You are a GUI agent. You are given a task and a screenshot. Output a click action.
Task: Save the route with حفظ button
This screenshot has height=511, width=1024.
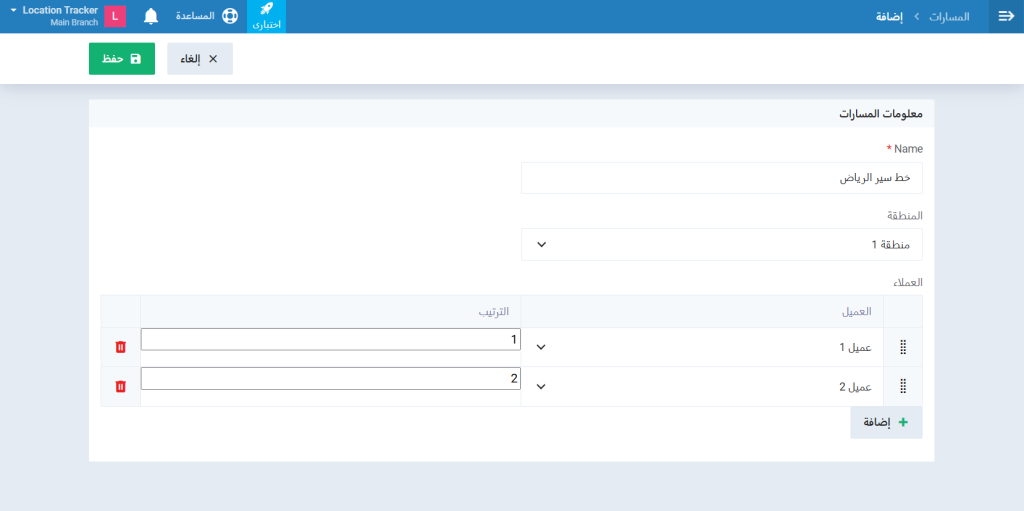point(122,59)
